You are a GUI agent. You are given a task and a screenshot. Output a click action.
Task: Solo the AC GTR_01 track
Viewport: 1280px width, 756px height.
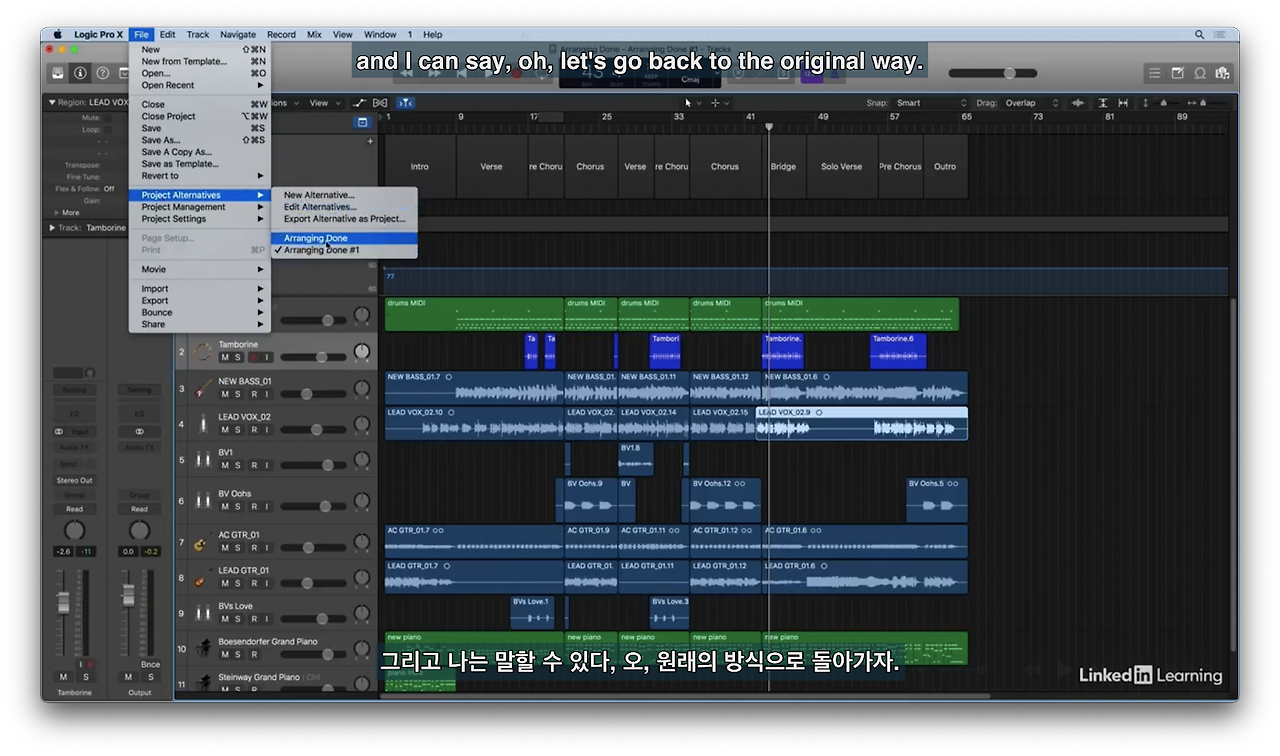[238, 548]
